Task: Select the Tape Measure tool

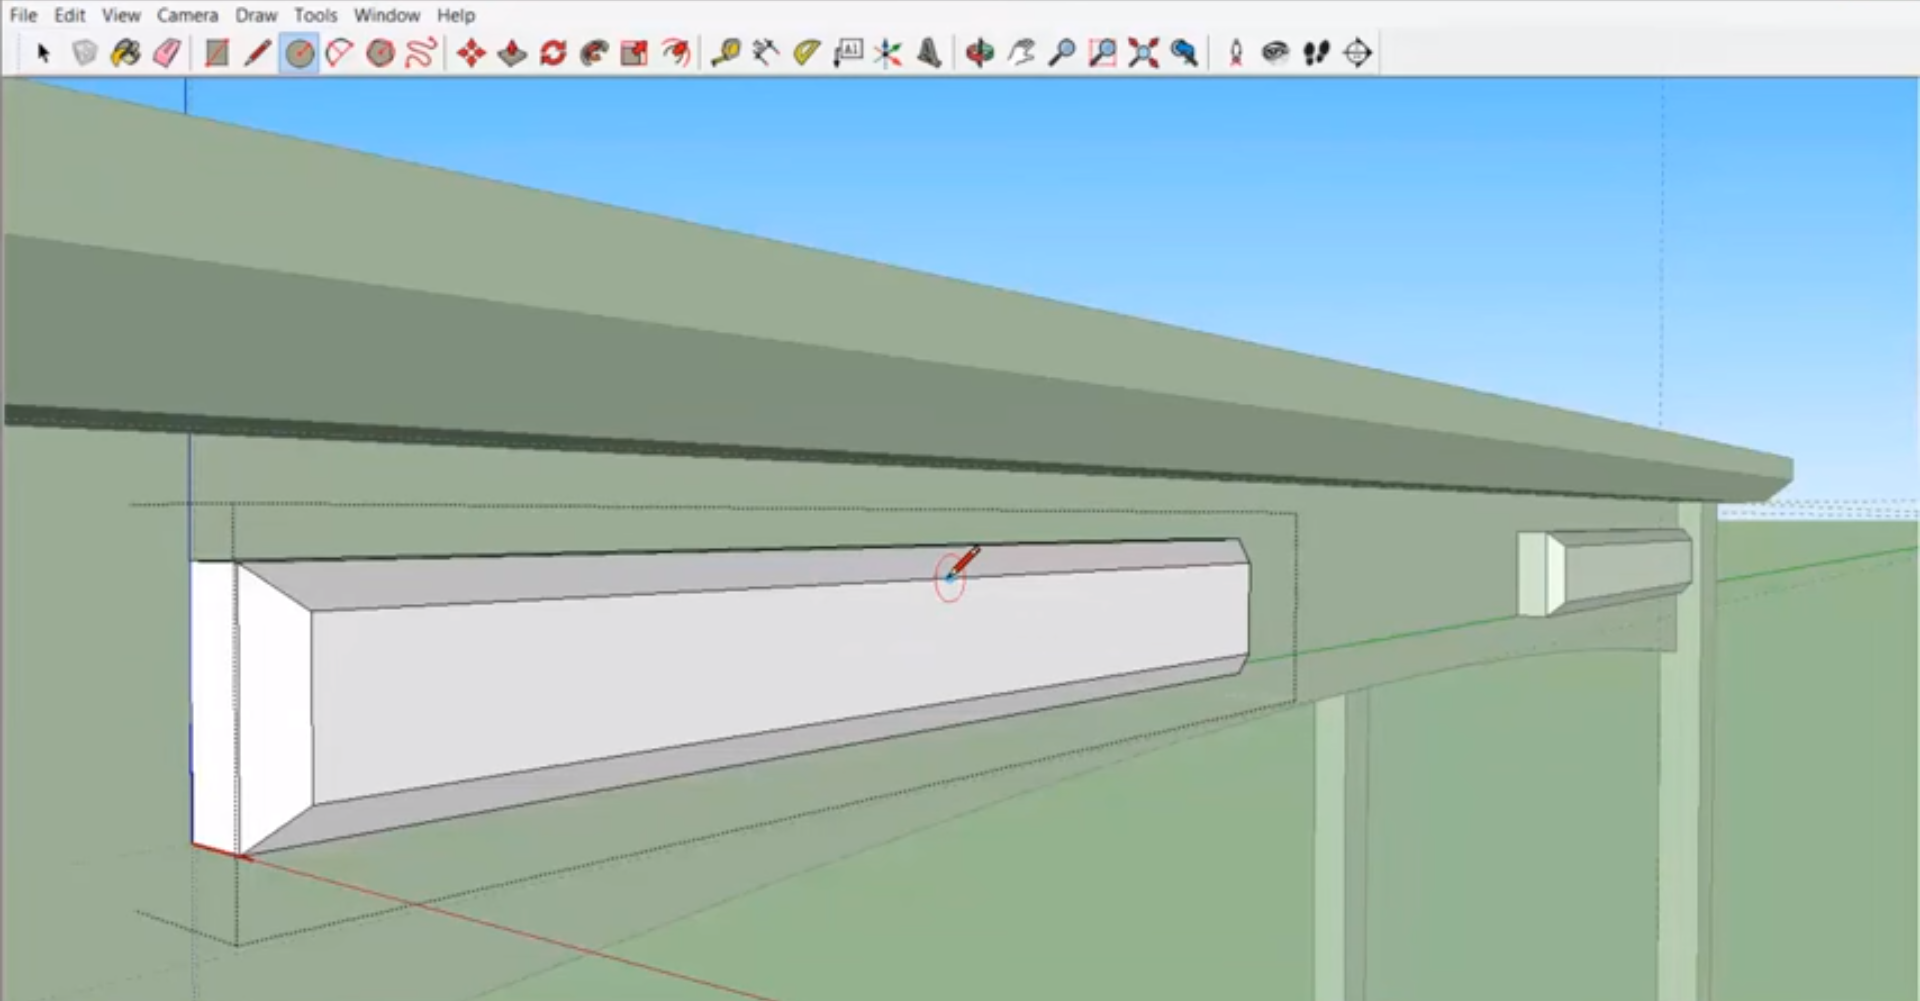Action: point(725,53)
